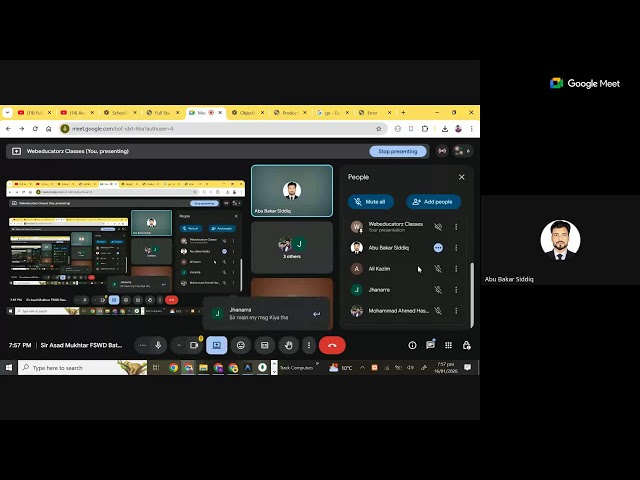Screen dimensions: 640x480
Task: Leave the call with the red hang-up button
Action: 332,345
